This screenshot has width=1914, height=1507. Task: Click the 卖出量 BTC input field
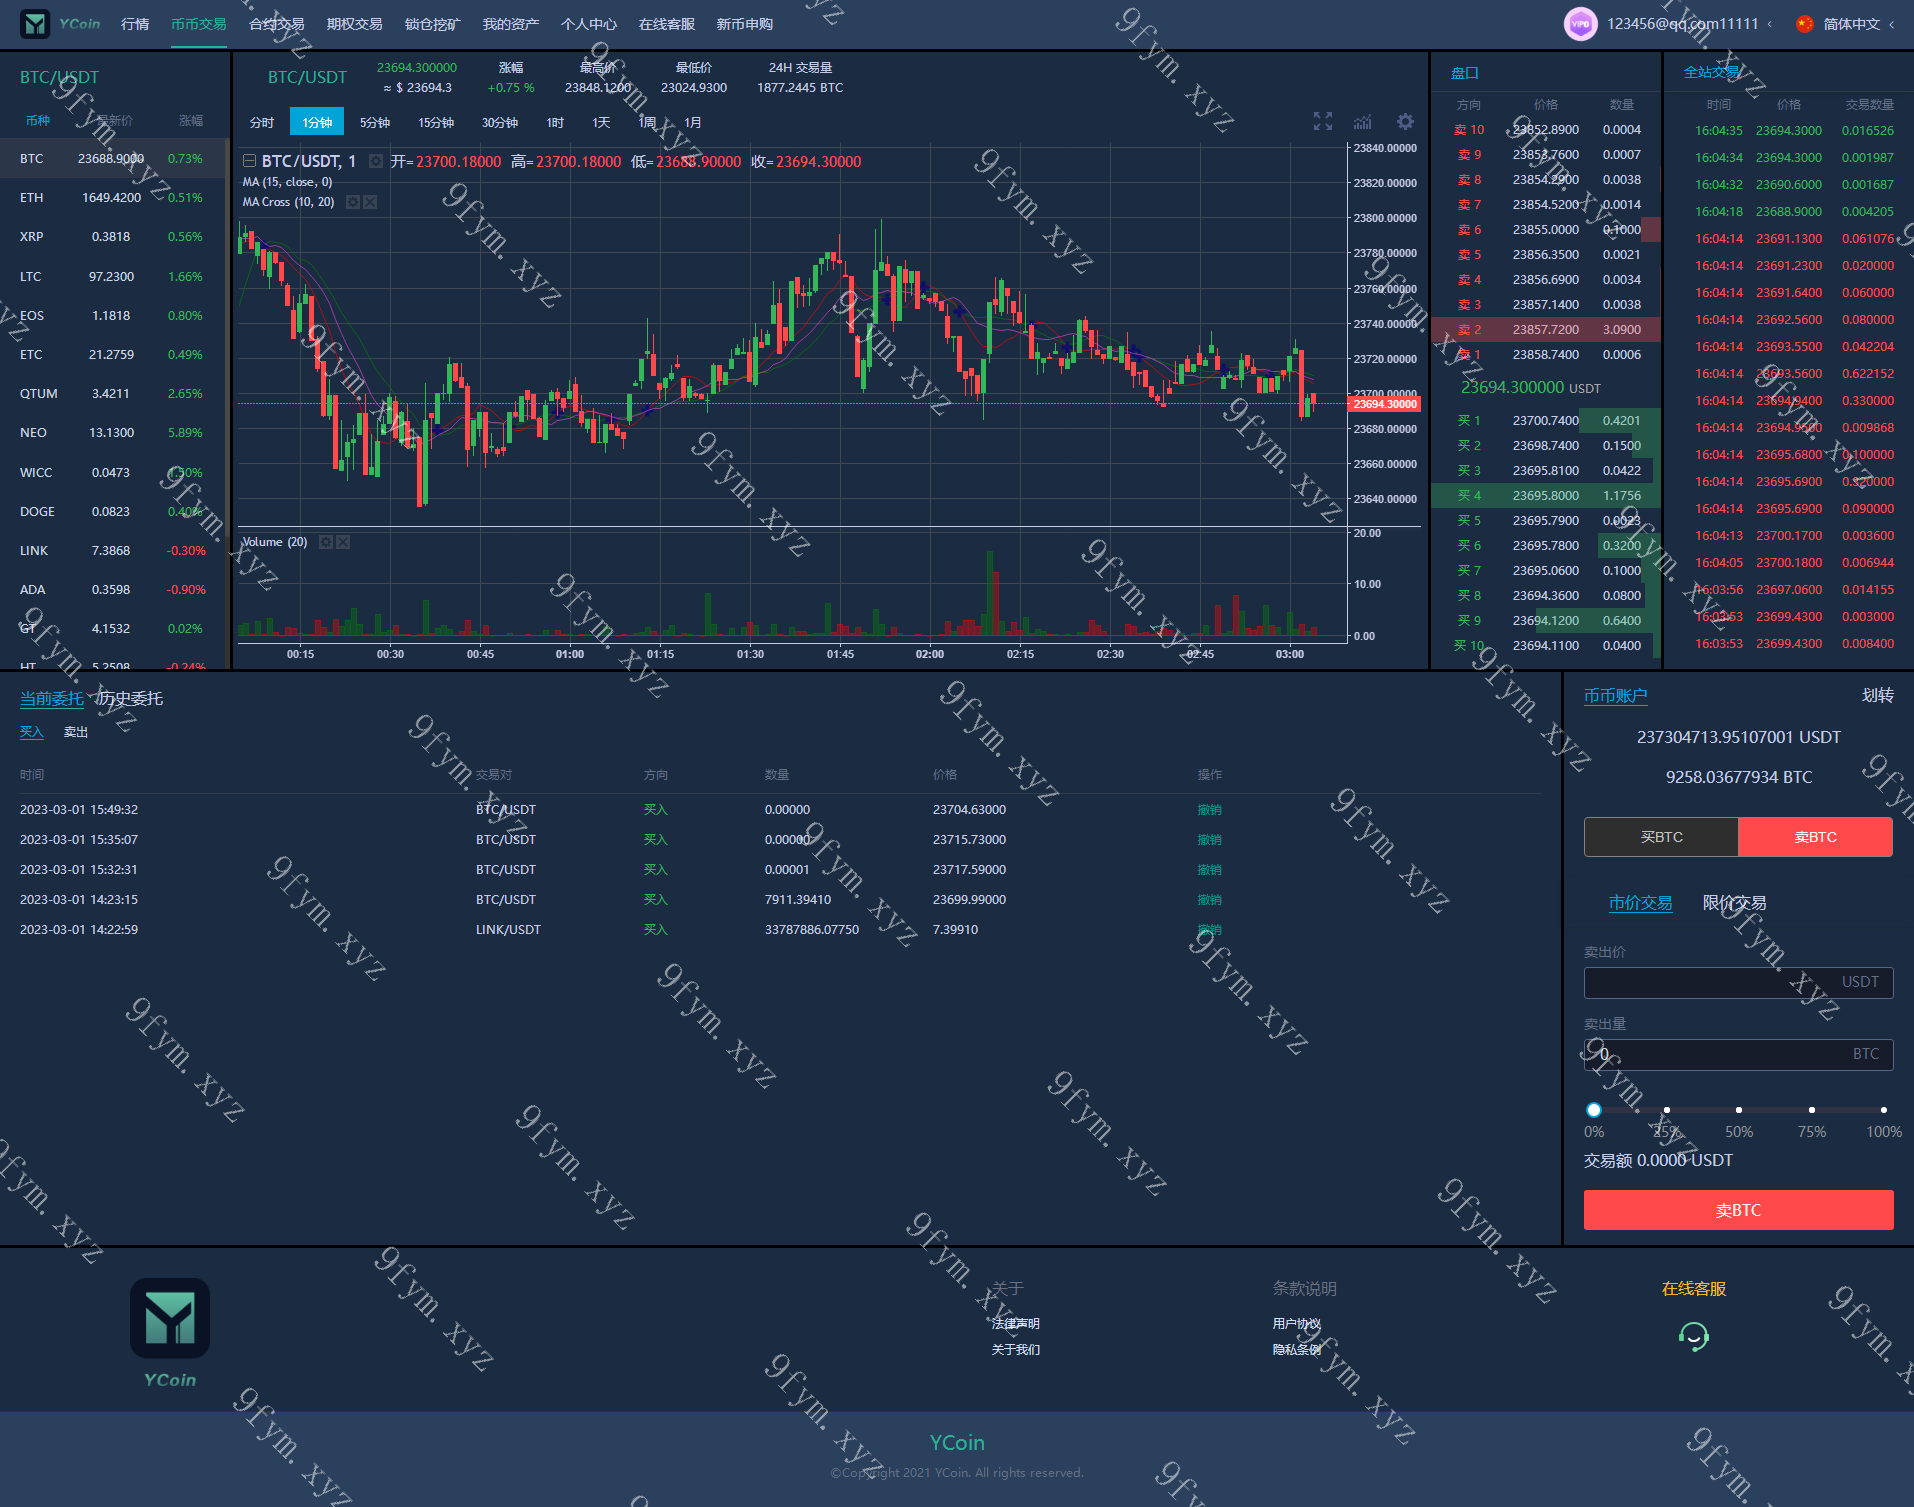[x=1738, y=1054]
